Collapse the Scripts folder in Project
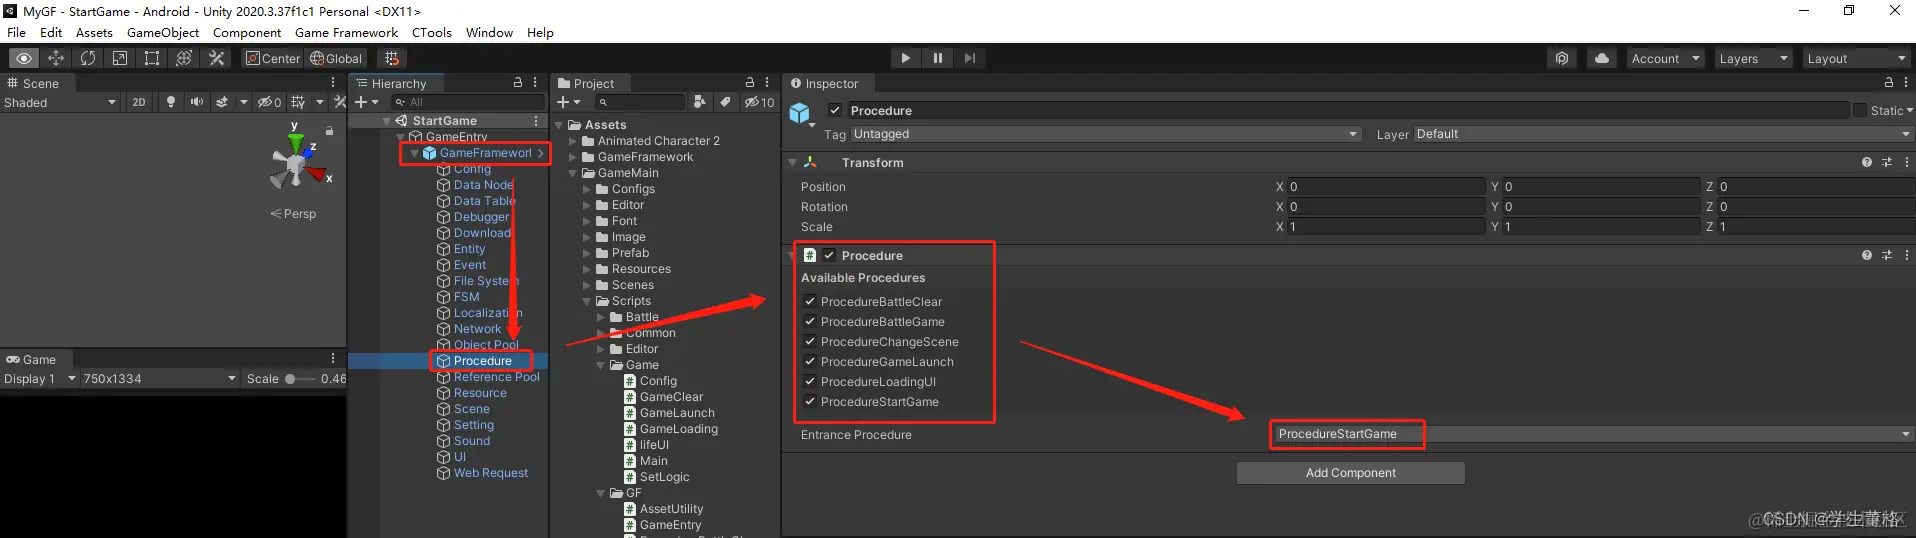This screenshot has height=538, width=1916. click(x=587, y=301)
